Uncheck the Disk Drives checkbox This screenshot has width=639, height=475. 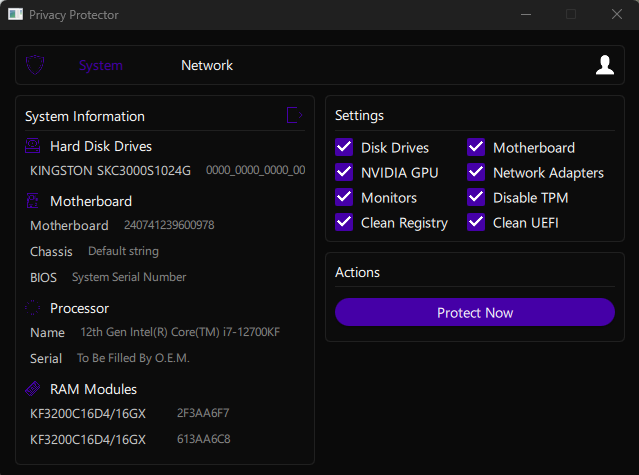[344, 147]
